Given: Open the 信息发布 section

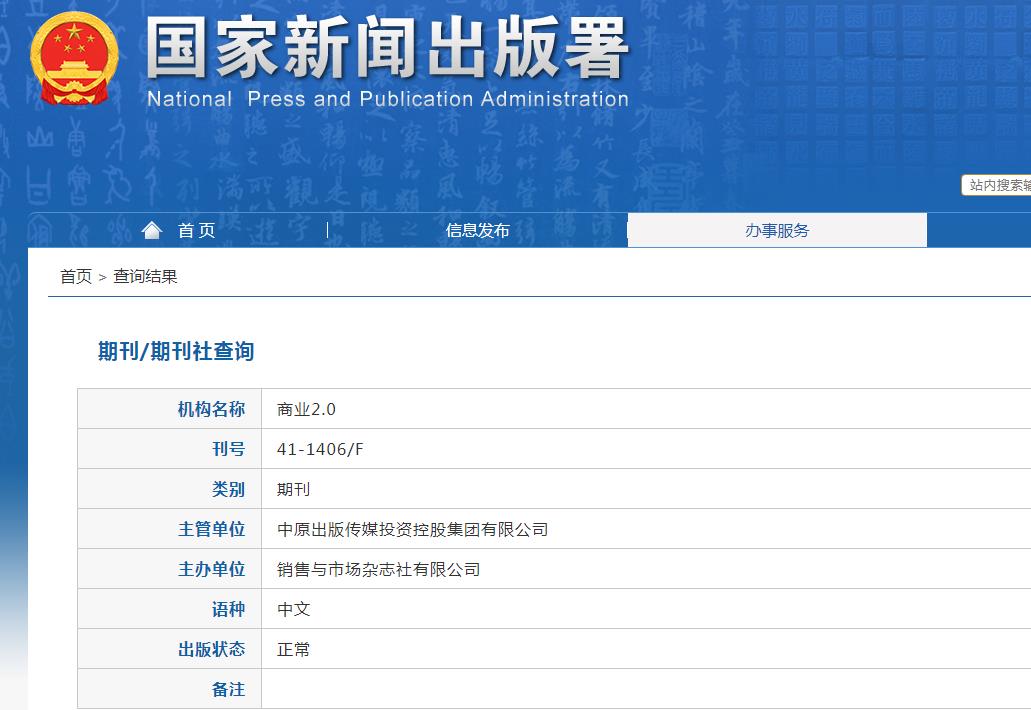Looking at the screenshot, I should 478,230.
